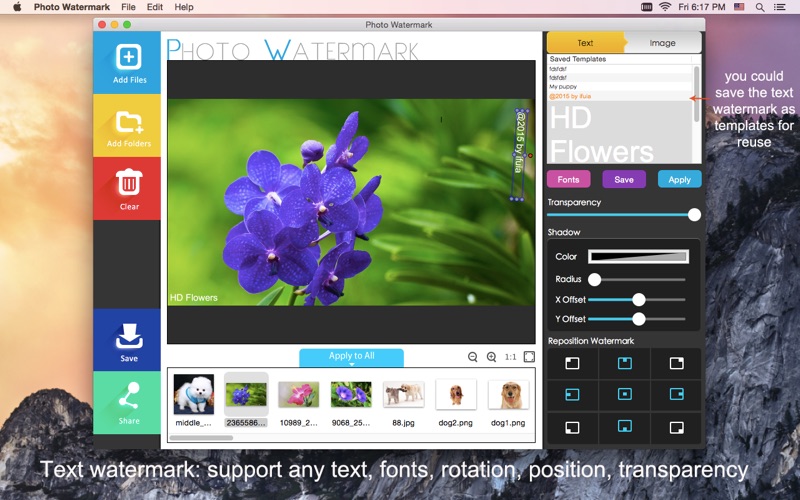Open the Help menu
Viewport: 800px width, 500px height.
coord(184,7)
